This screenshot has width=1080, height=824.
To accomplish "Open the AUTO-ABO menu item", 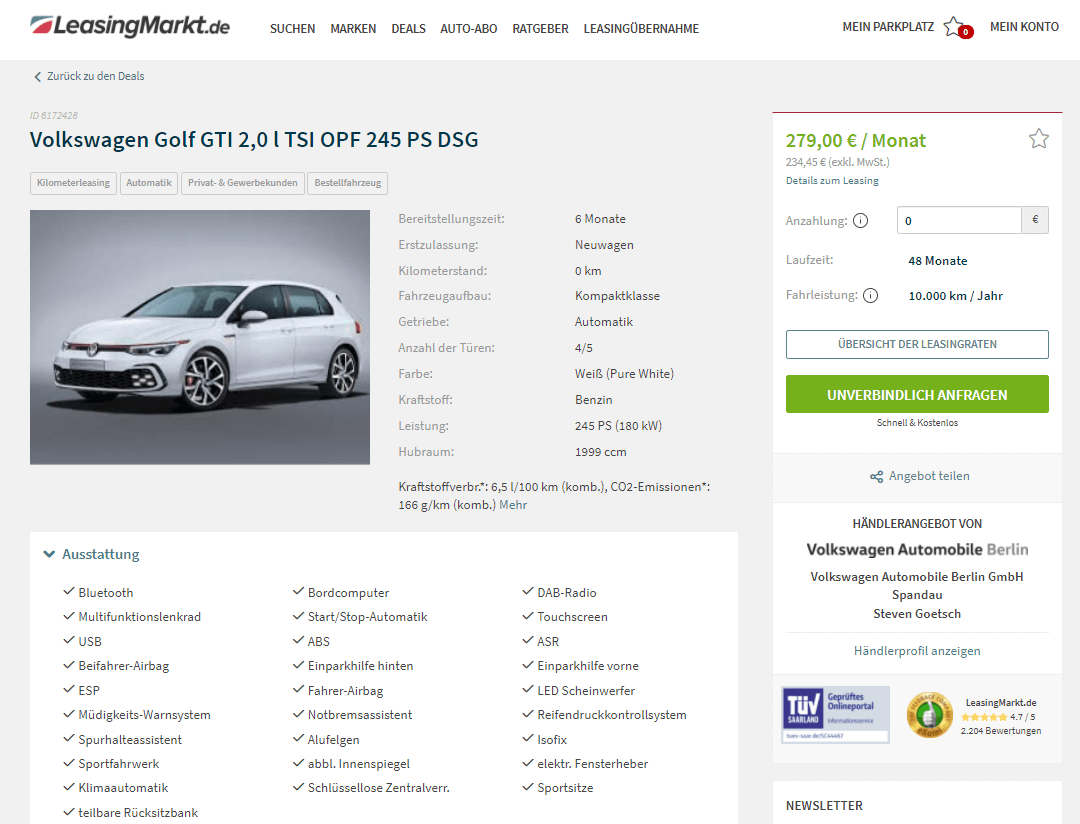I will [x=468, y=29].
